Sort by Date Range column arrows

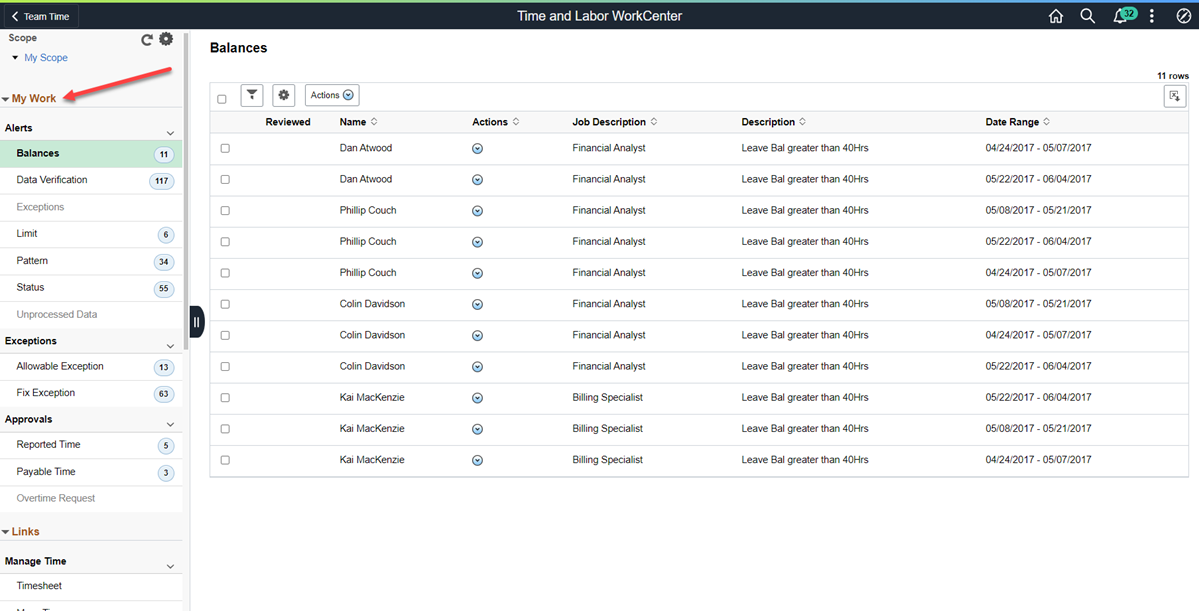coord(1046,122)
